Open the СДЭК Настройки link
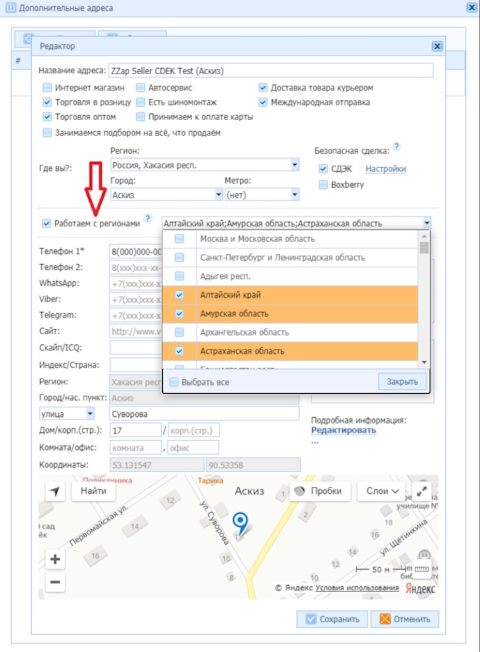 pos(386,169)
